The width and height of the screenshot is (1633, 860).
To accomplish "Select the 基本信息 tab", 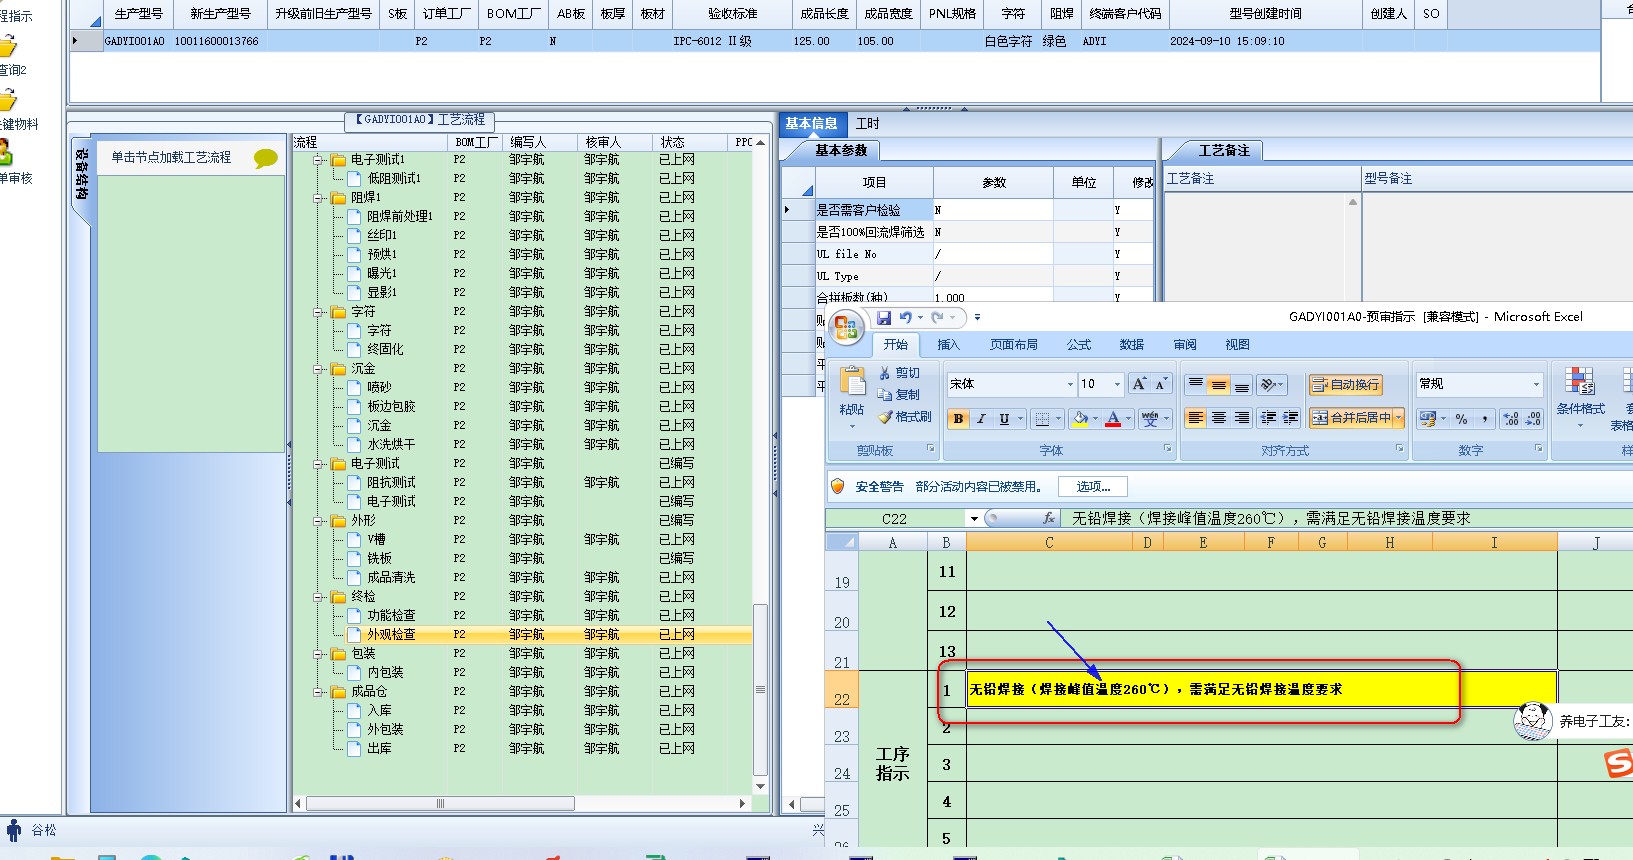I will pos(811,124).
